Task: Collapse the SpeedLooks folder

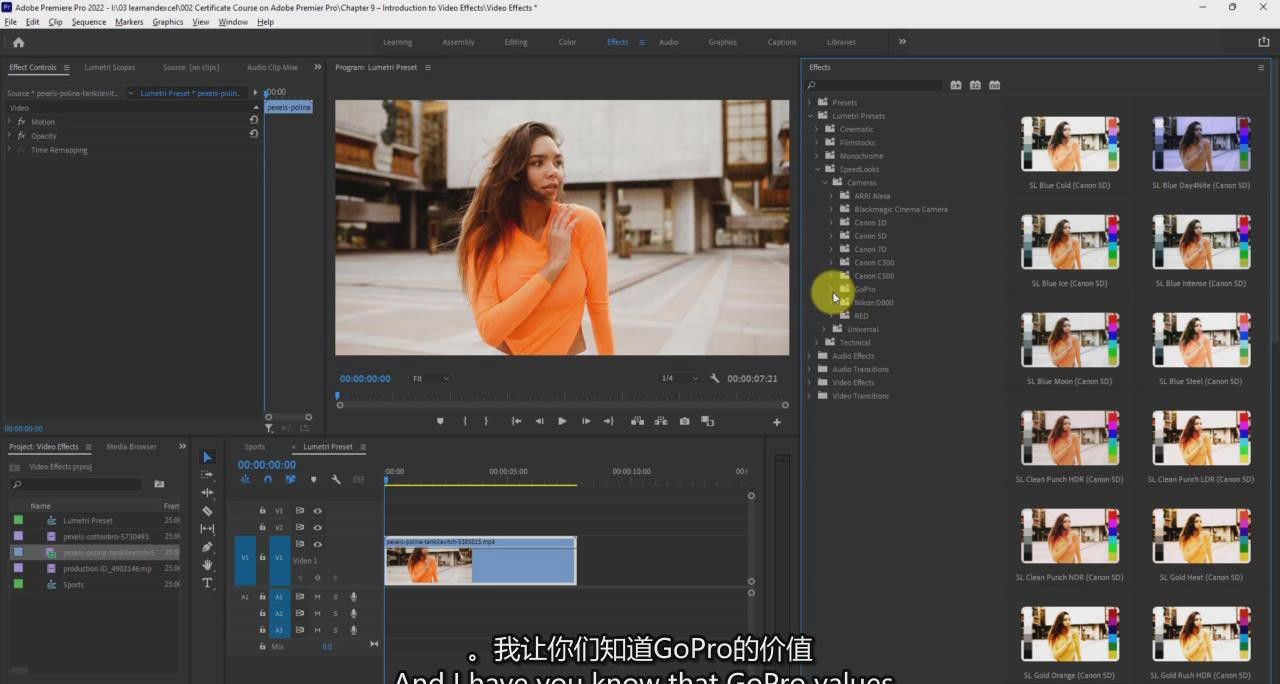Action: [x=817, y=169]
